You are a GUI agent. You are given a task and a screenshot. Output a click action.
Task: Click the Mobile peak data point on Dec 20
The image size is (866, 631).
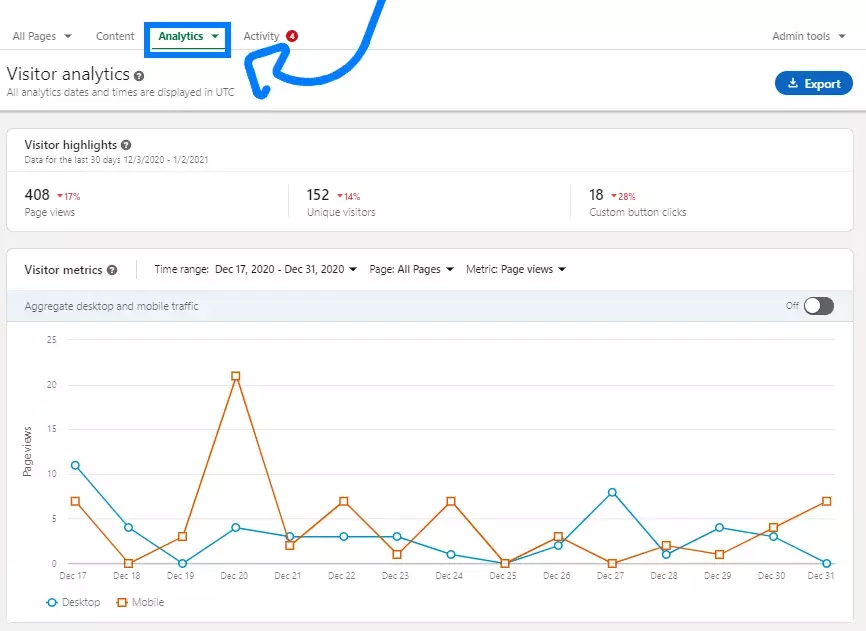[x=235, y=376]
